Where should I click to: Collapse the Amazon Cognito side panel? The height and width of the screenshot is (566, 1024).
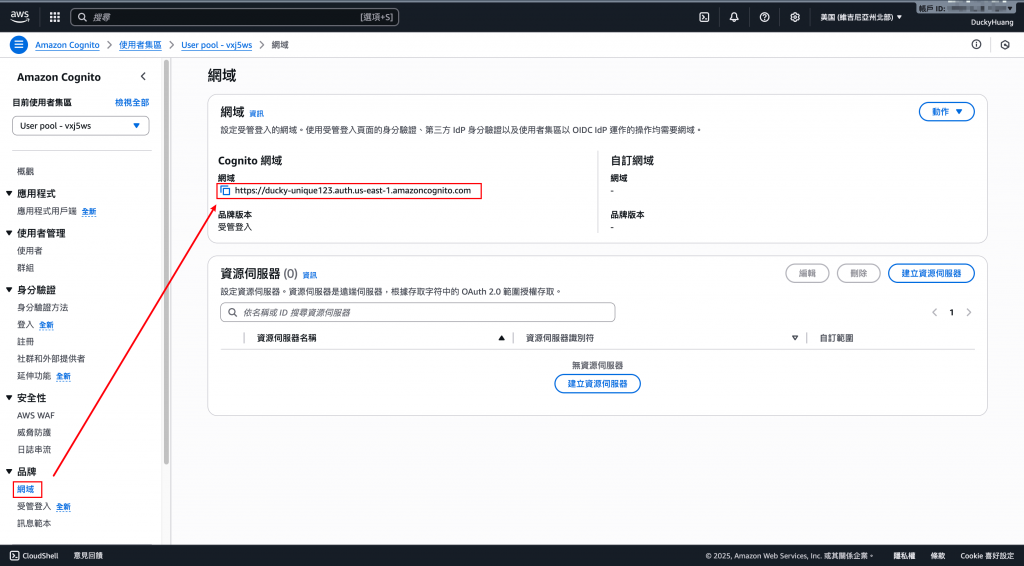click(x=143, y=76)
